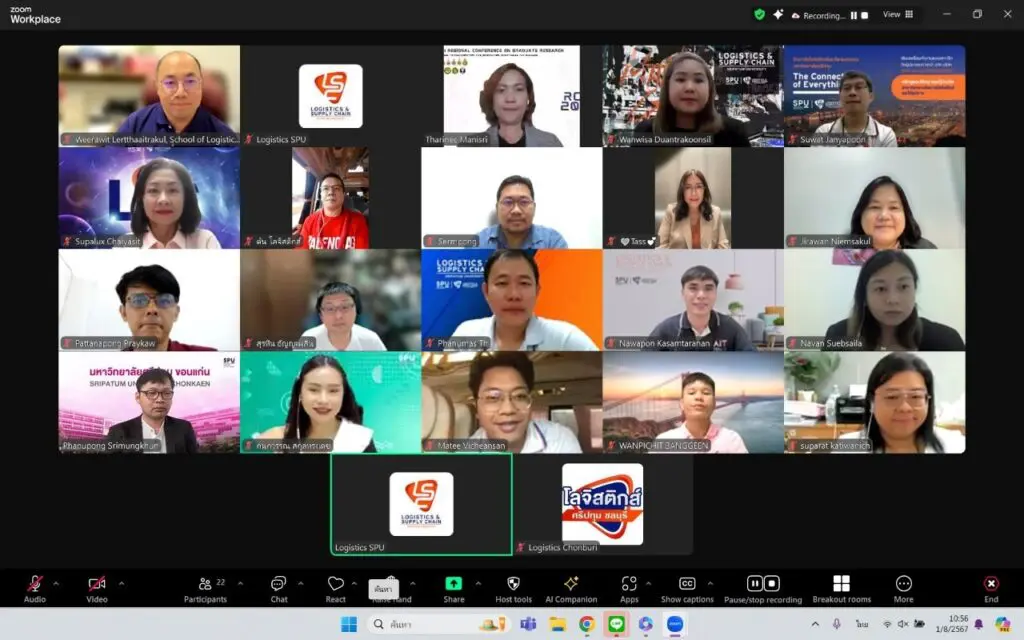This screenshot has height=640, width=1024.
Task: Pause the recording from the top bar
Action: tap(854, 16)
